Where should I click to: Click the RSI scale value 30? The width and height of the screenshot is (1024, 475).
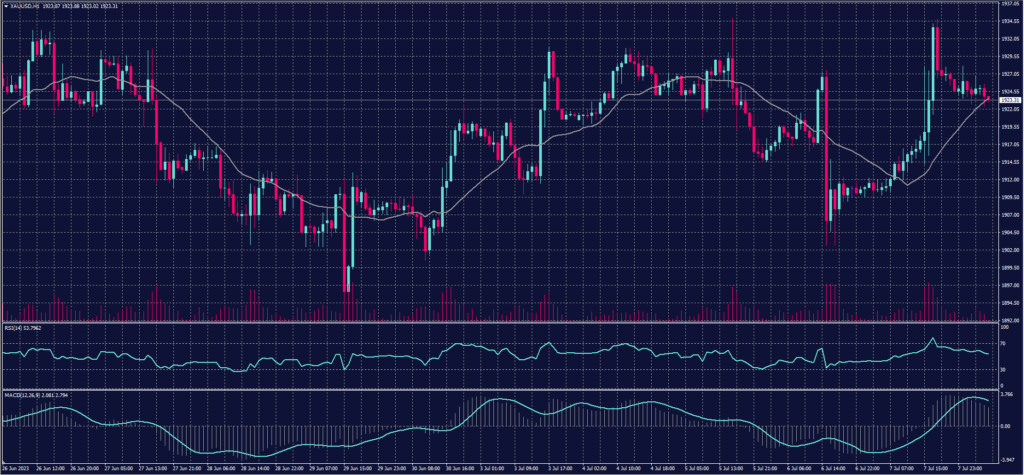[1004, 369]
